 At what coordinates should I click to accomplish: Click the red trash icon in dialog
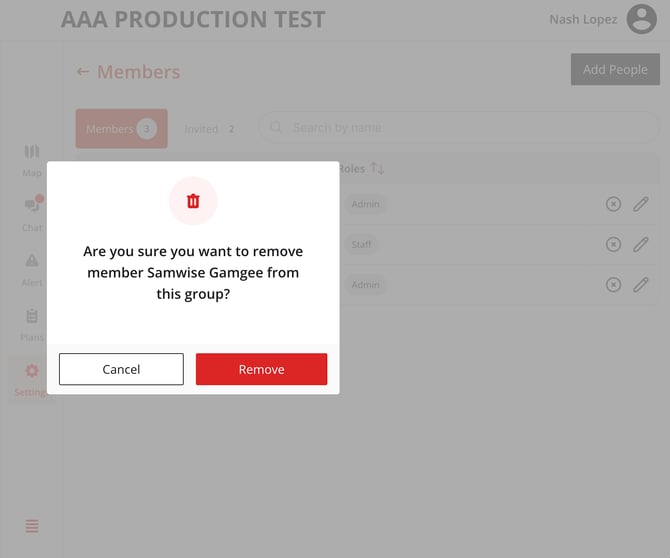point(193,201)
